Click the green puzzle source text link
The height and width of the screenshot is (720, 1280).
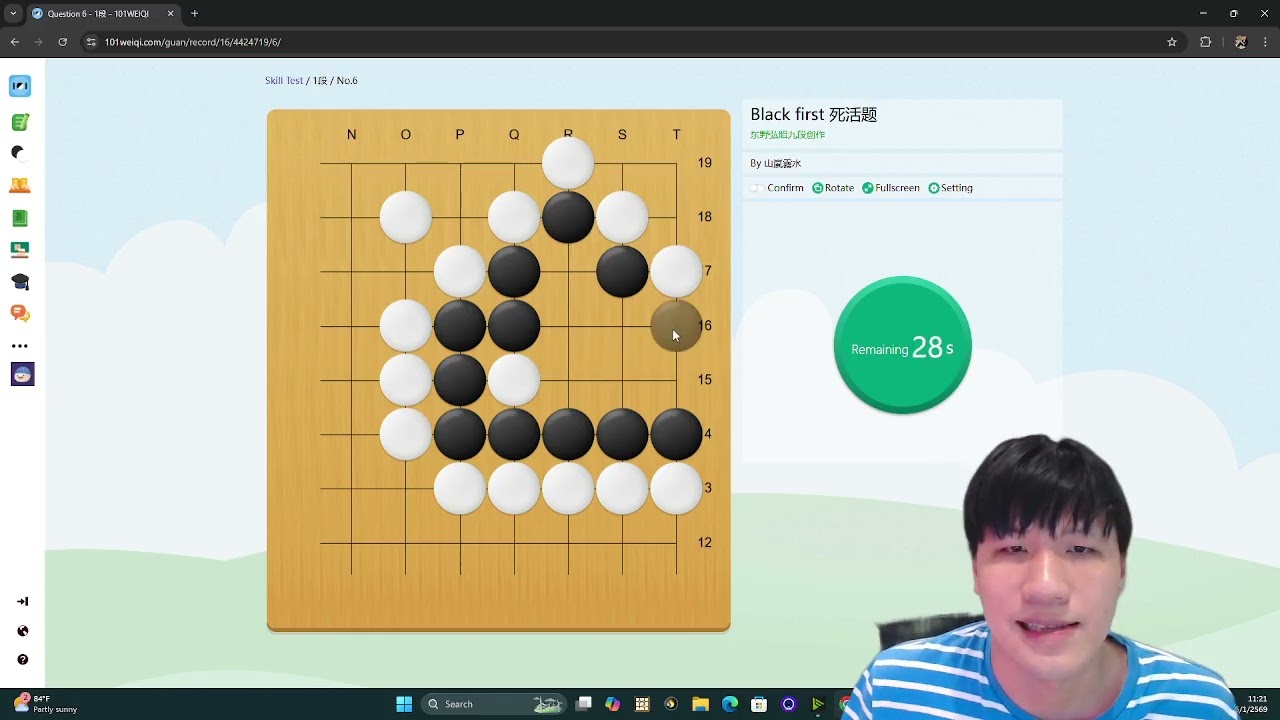point(788,135)
